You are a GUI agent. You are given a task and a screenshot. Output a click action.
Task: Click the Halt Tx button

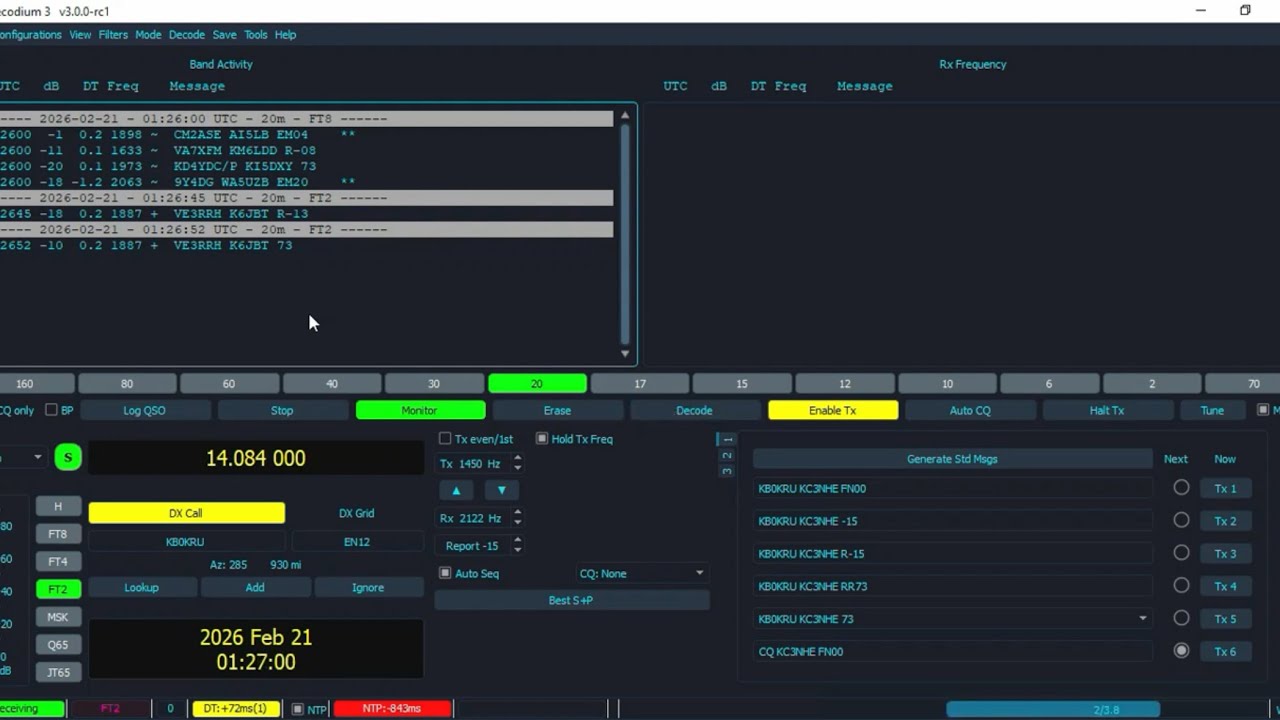(x=1107, y=410)
